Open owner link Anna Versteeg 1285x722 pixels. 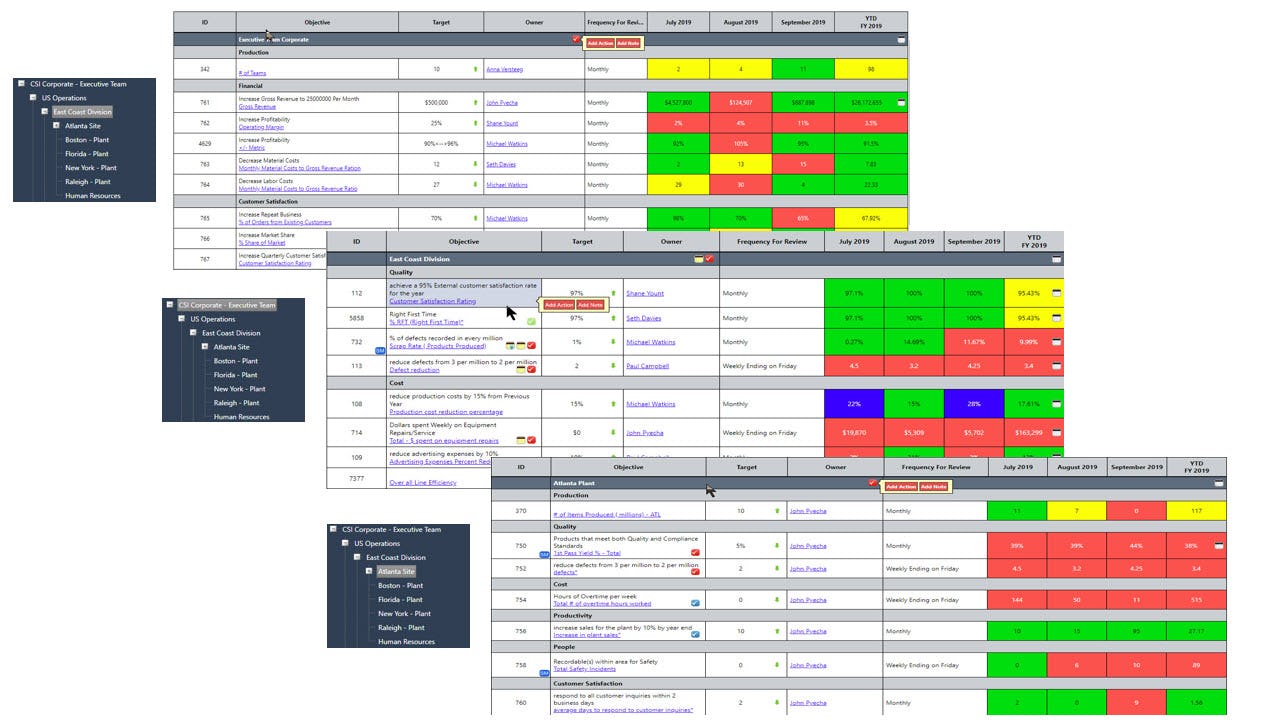[504, 70]
